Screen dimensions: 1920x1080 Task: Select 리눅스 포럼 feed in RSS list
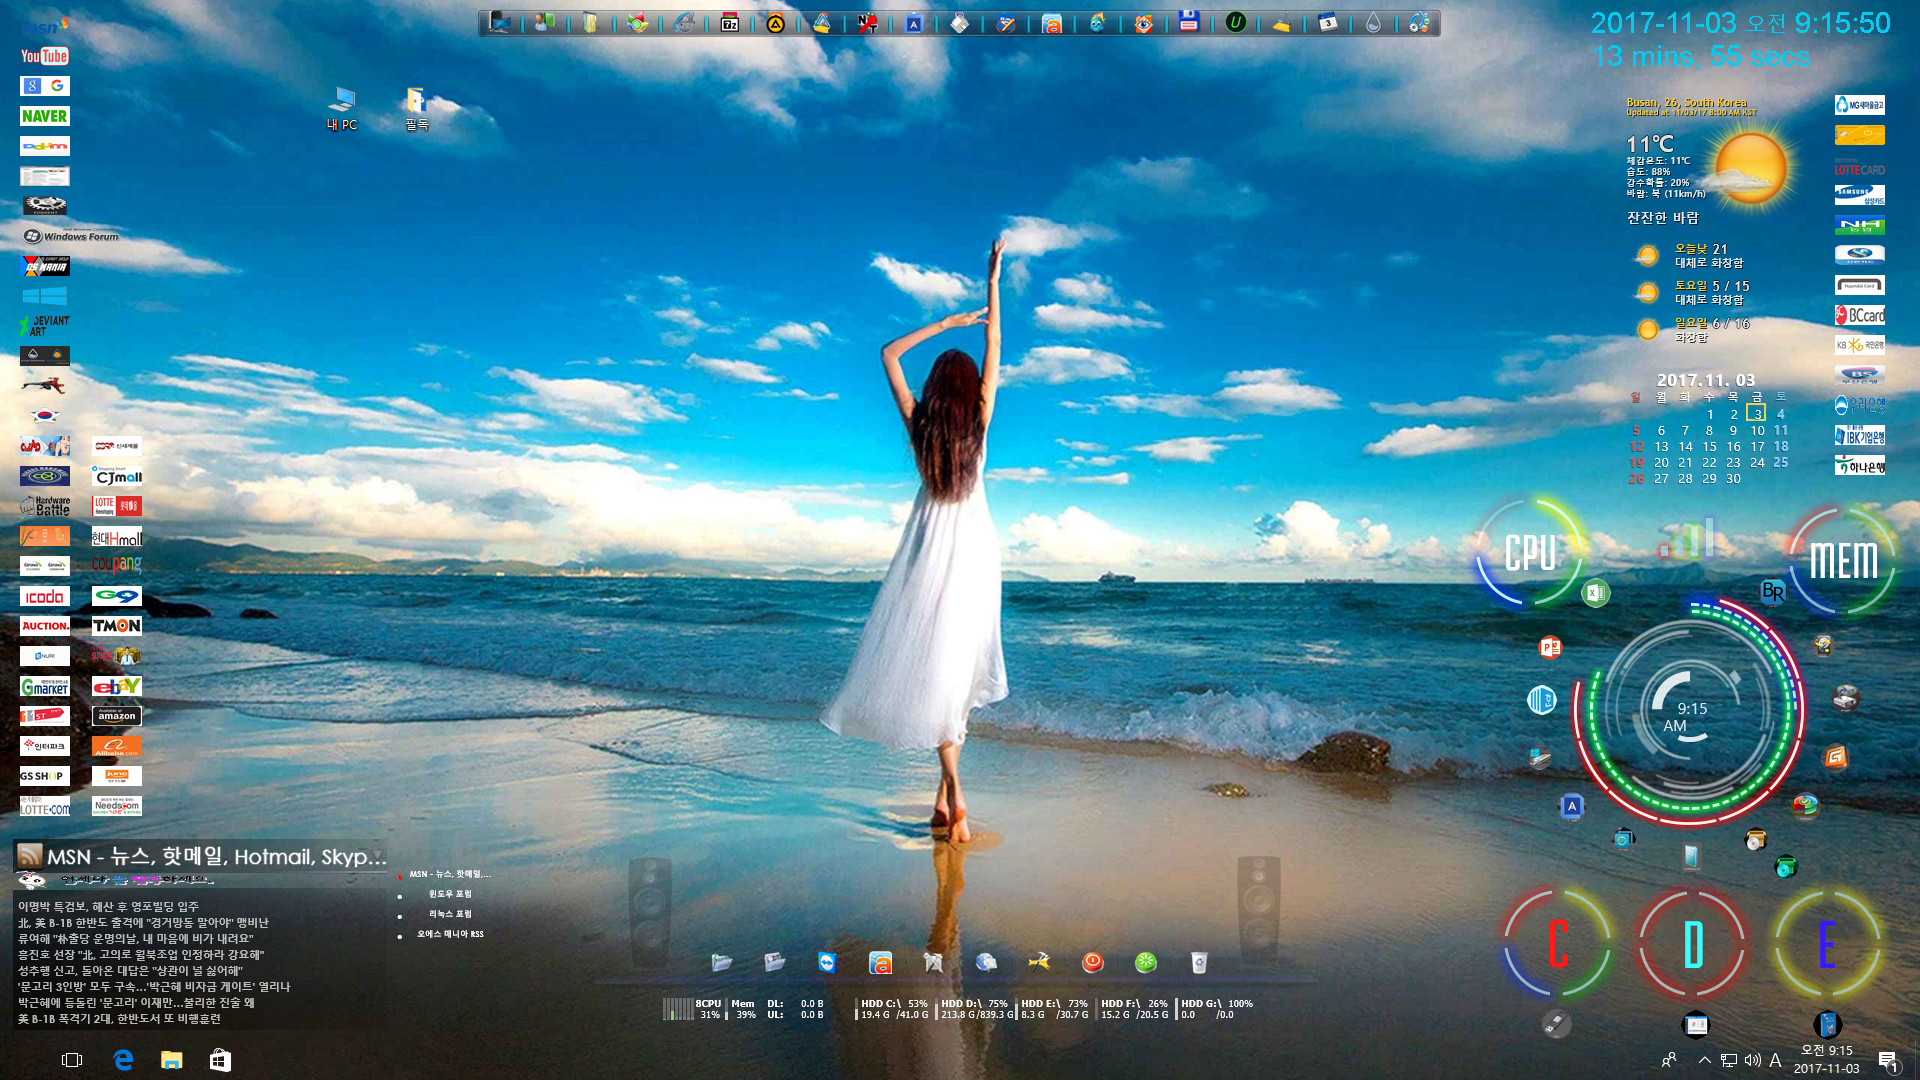(x=450, y=914)
